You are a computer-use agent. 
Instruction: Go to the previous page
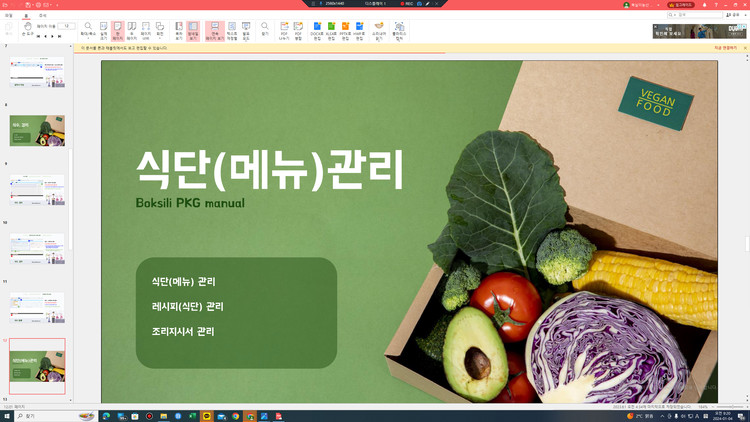[x=45, y=36]
